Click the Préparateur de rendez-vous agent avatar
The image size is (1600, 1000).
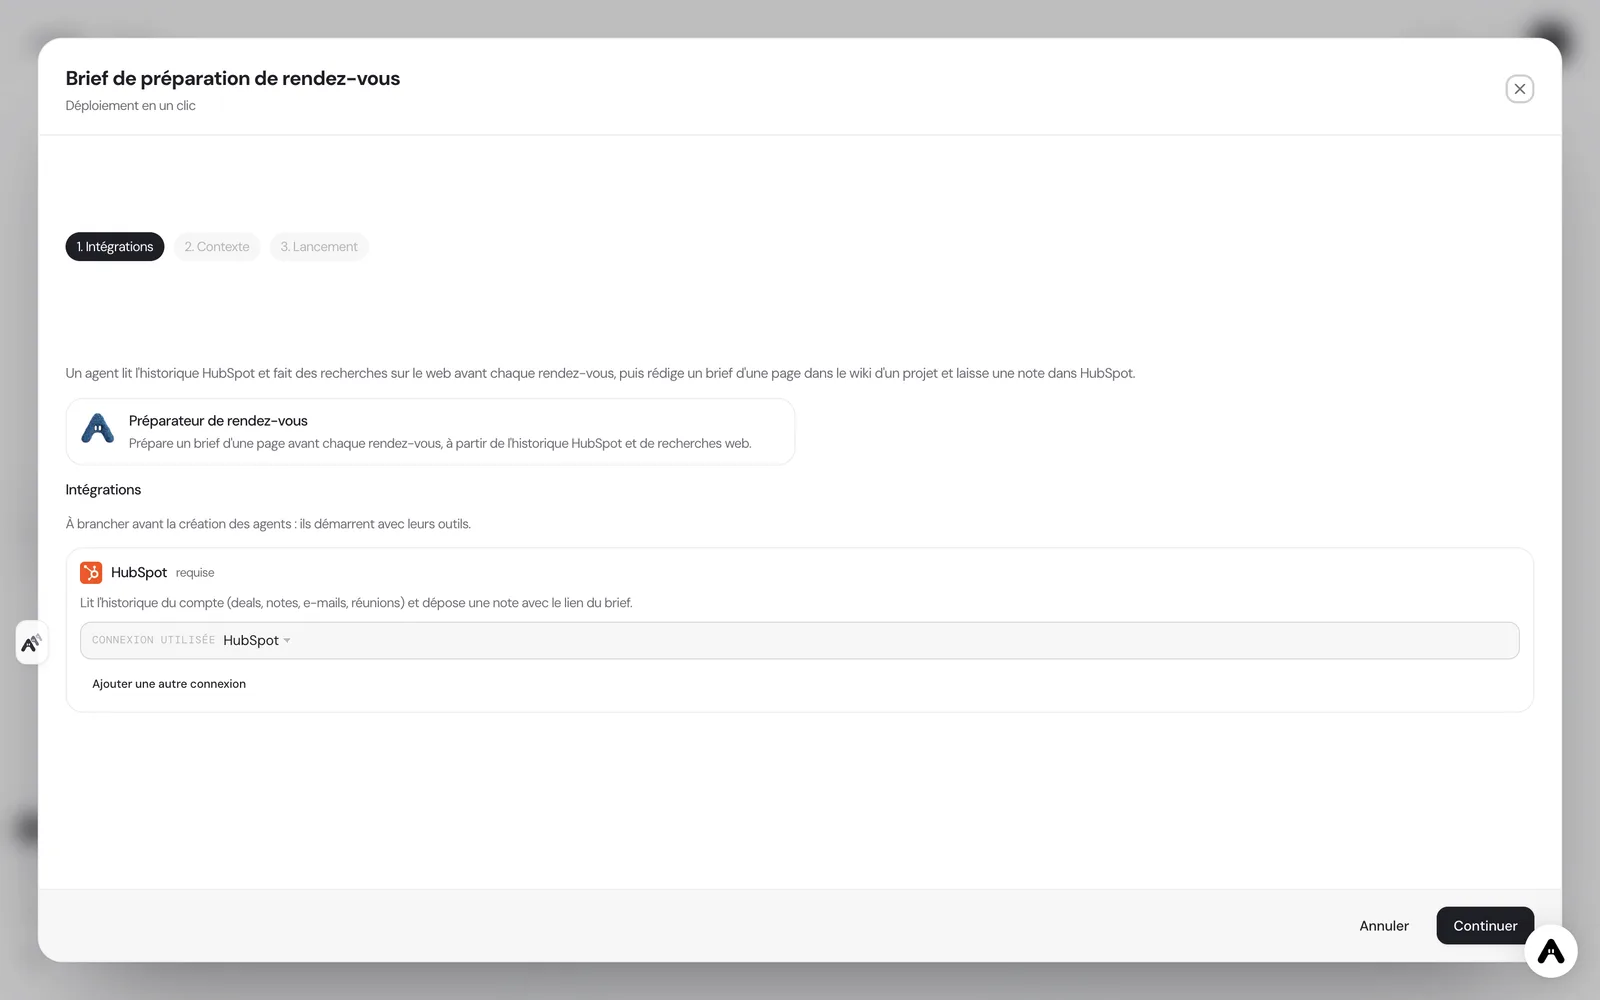click(97, 430)
